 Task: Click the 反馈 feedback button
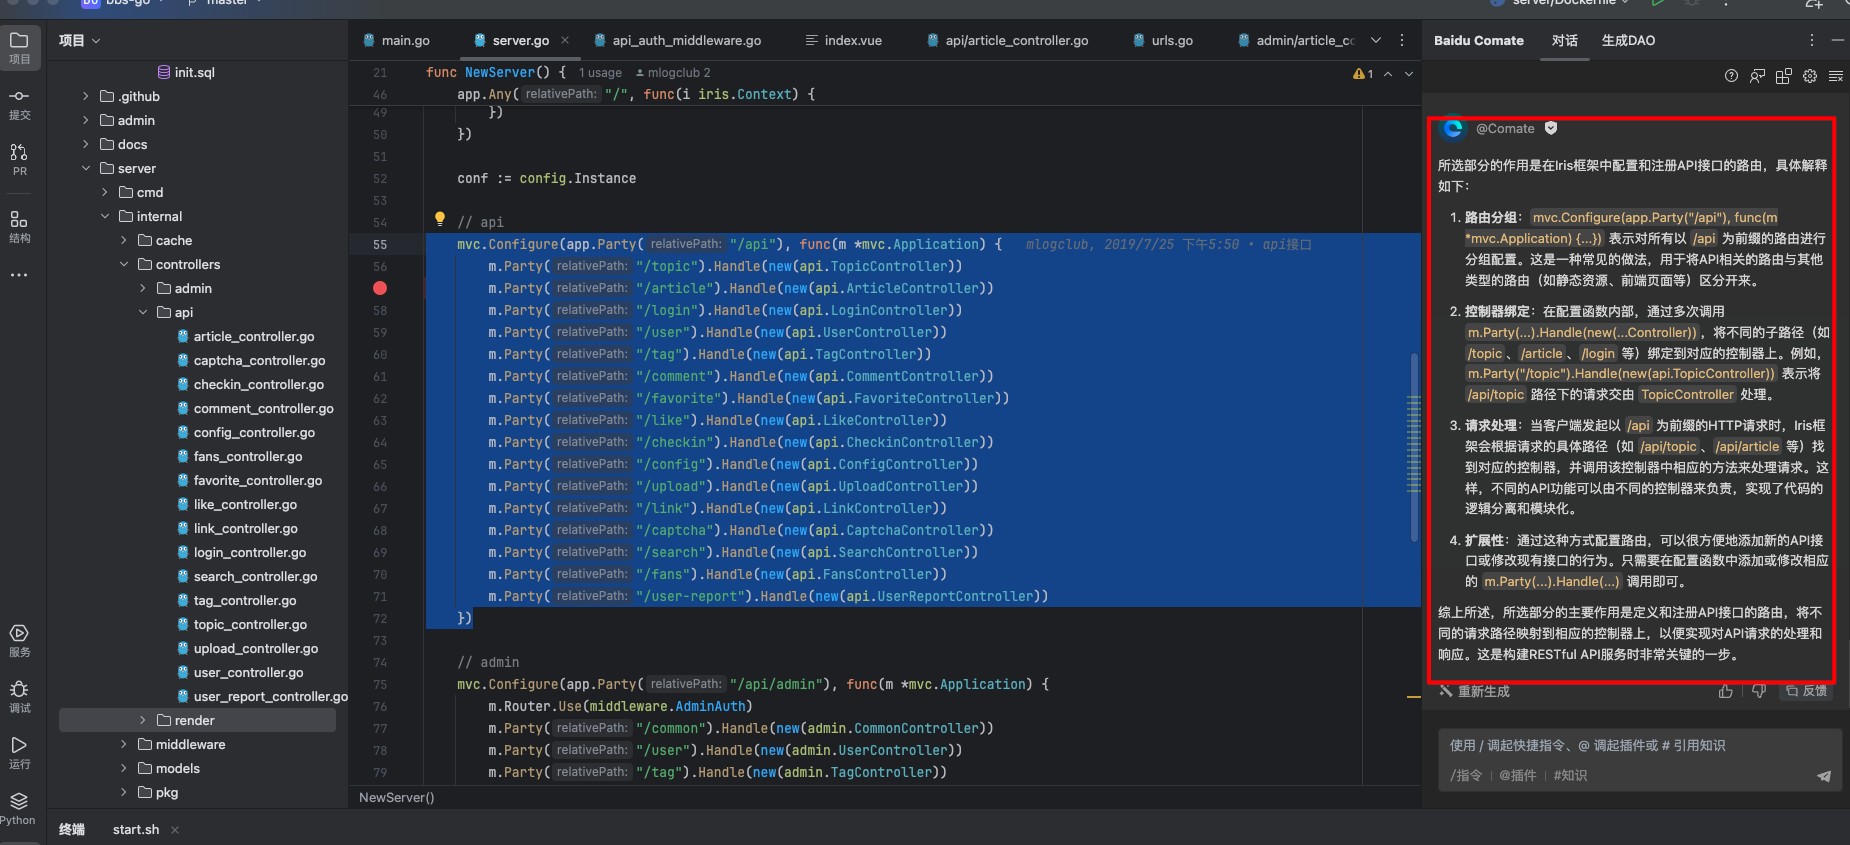(1806, 691)
